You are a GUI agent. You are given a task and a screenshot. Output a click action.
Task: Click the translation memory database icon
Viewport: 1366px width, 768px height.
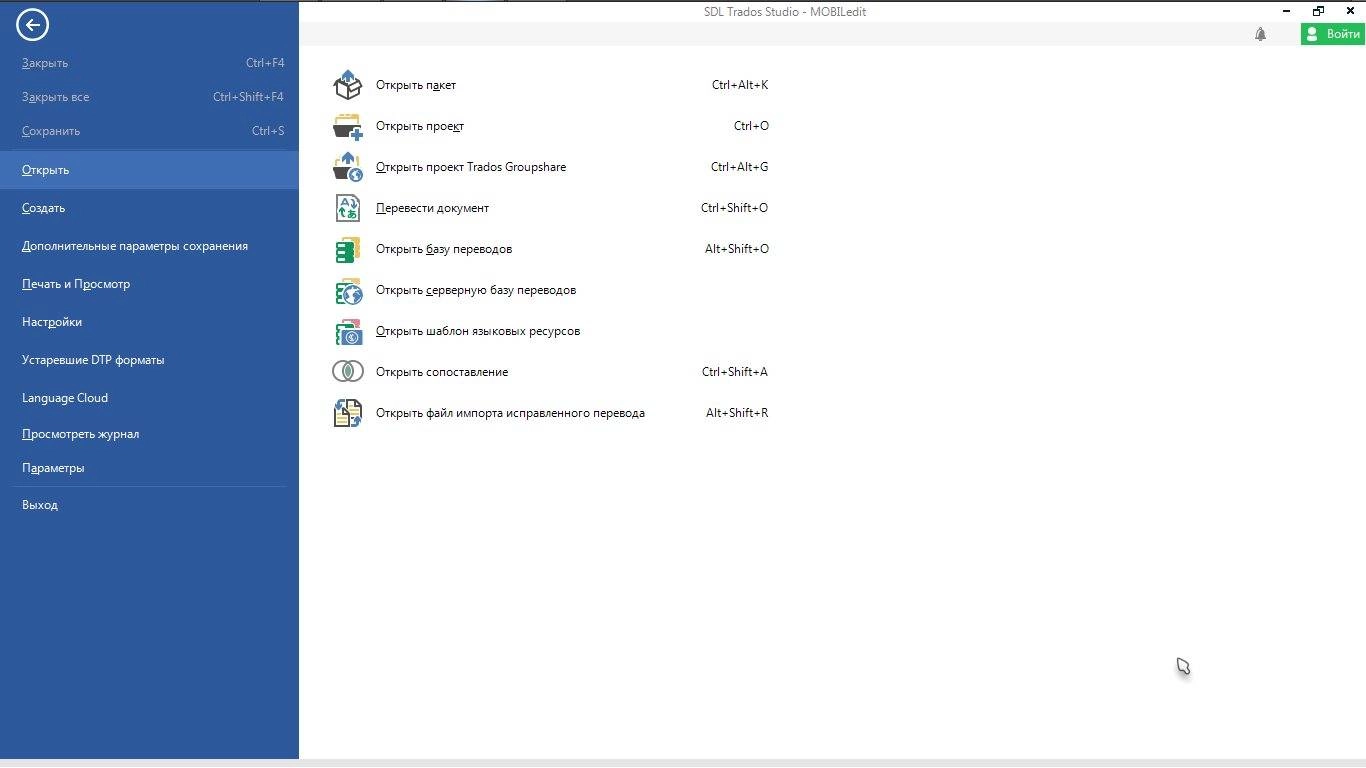point(347,249)
